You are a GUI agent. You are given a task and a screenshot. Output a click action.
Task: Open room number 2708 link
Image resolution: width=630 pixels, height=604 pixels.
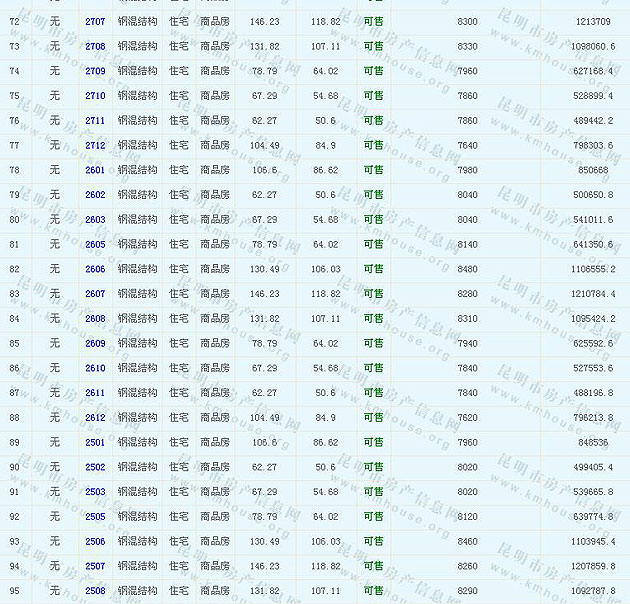point(95,47)
